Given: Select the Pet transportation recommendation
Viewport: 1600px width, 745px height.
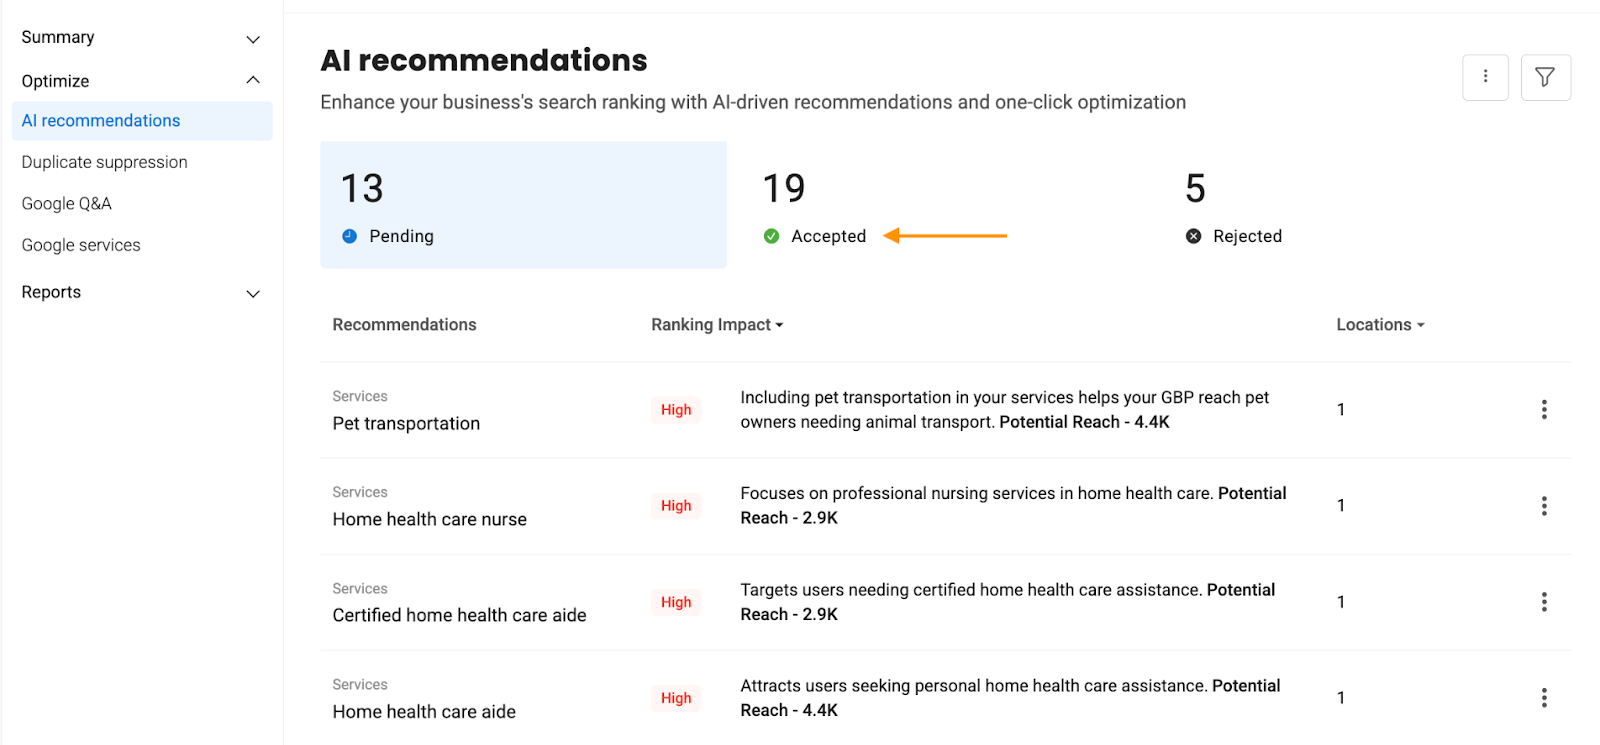Looking at the screenshot, I should click(406, 423).
